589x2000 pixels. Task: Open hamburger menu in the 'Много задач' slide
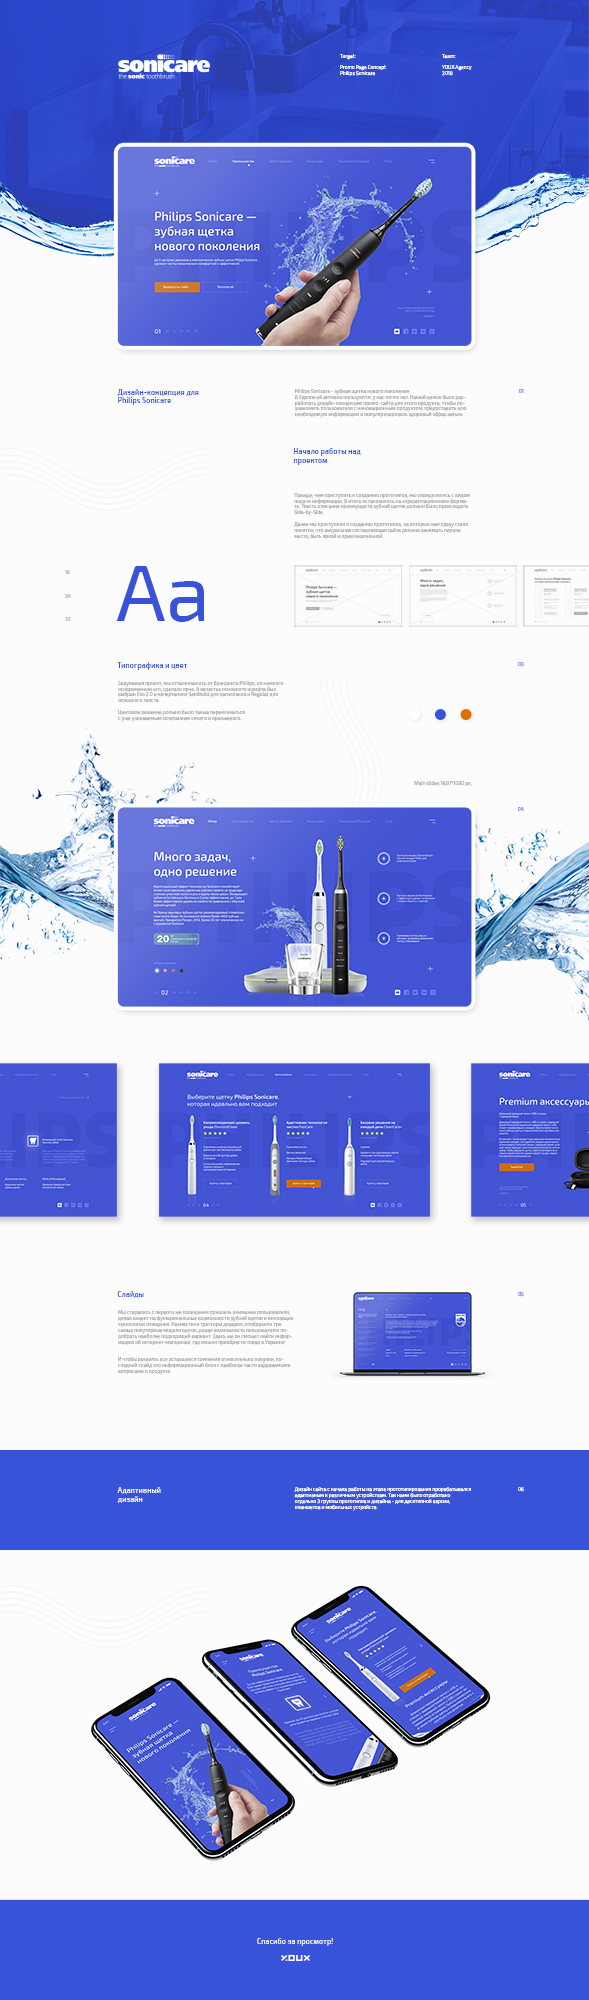tap(432, 821)
